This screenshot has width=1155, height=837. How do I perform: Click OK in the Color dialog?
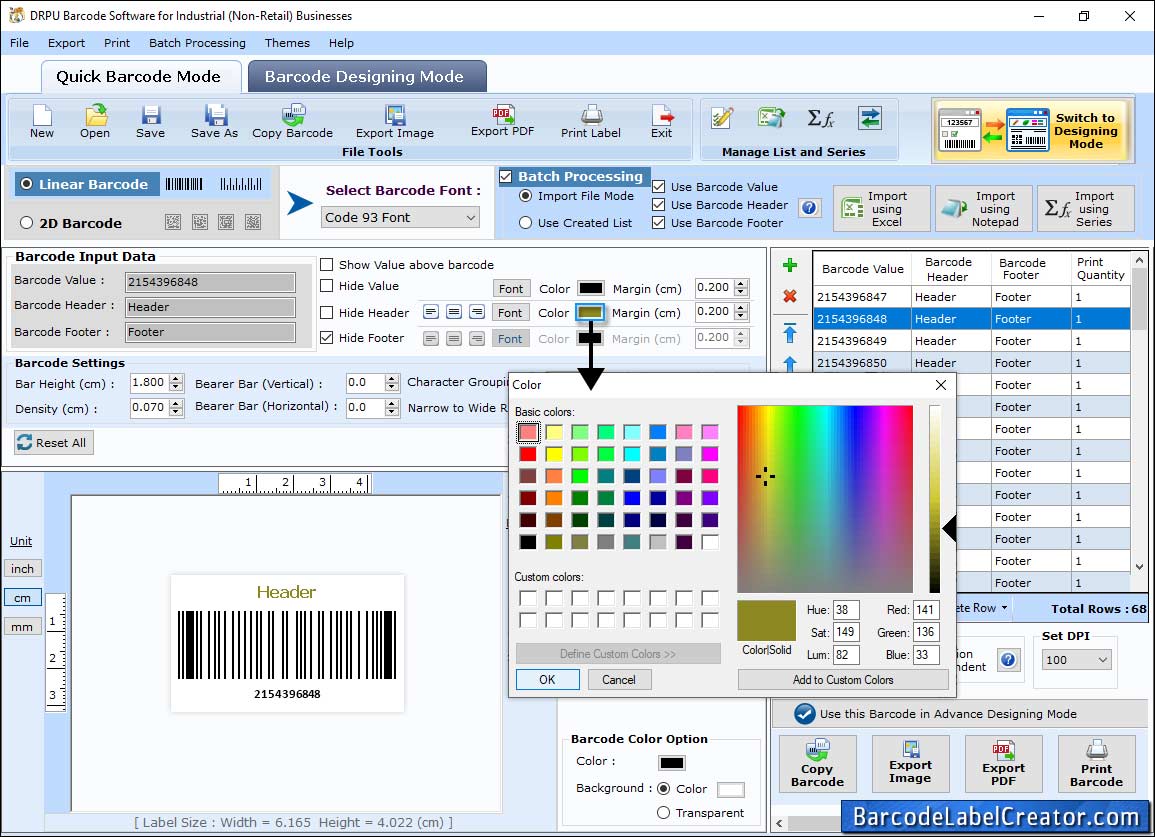point(547,679)
